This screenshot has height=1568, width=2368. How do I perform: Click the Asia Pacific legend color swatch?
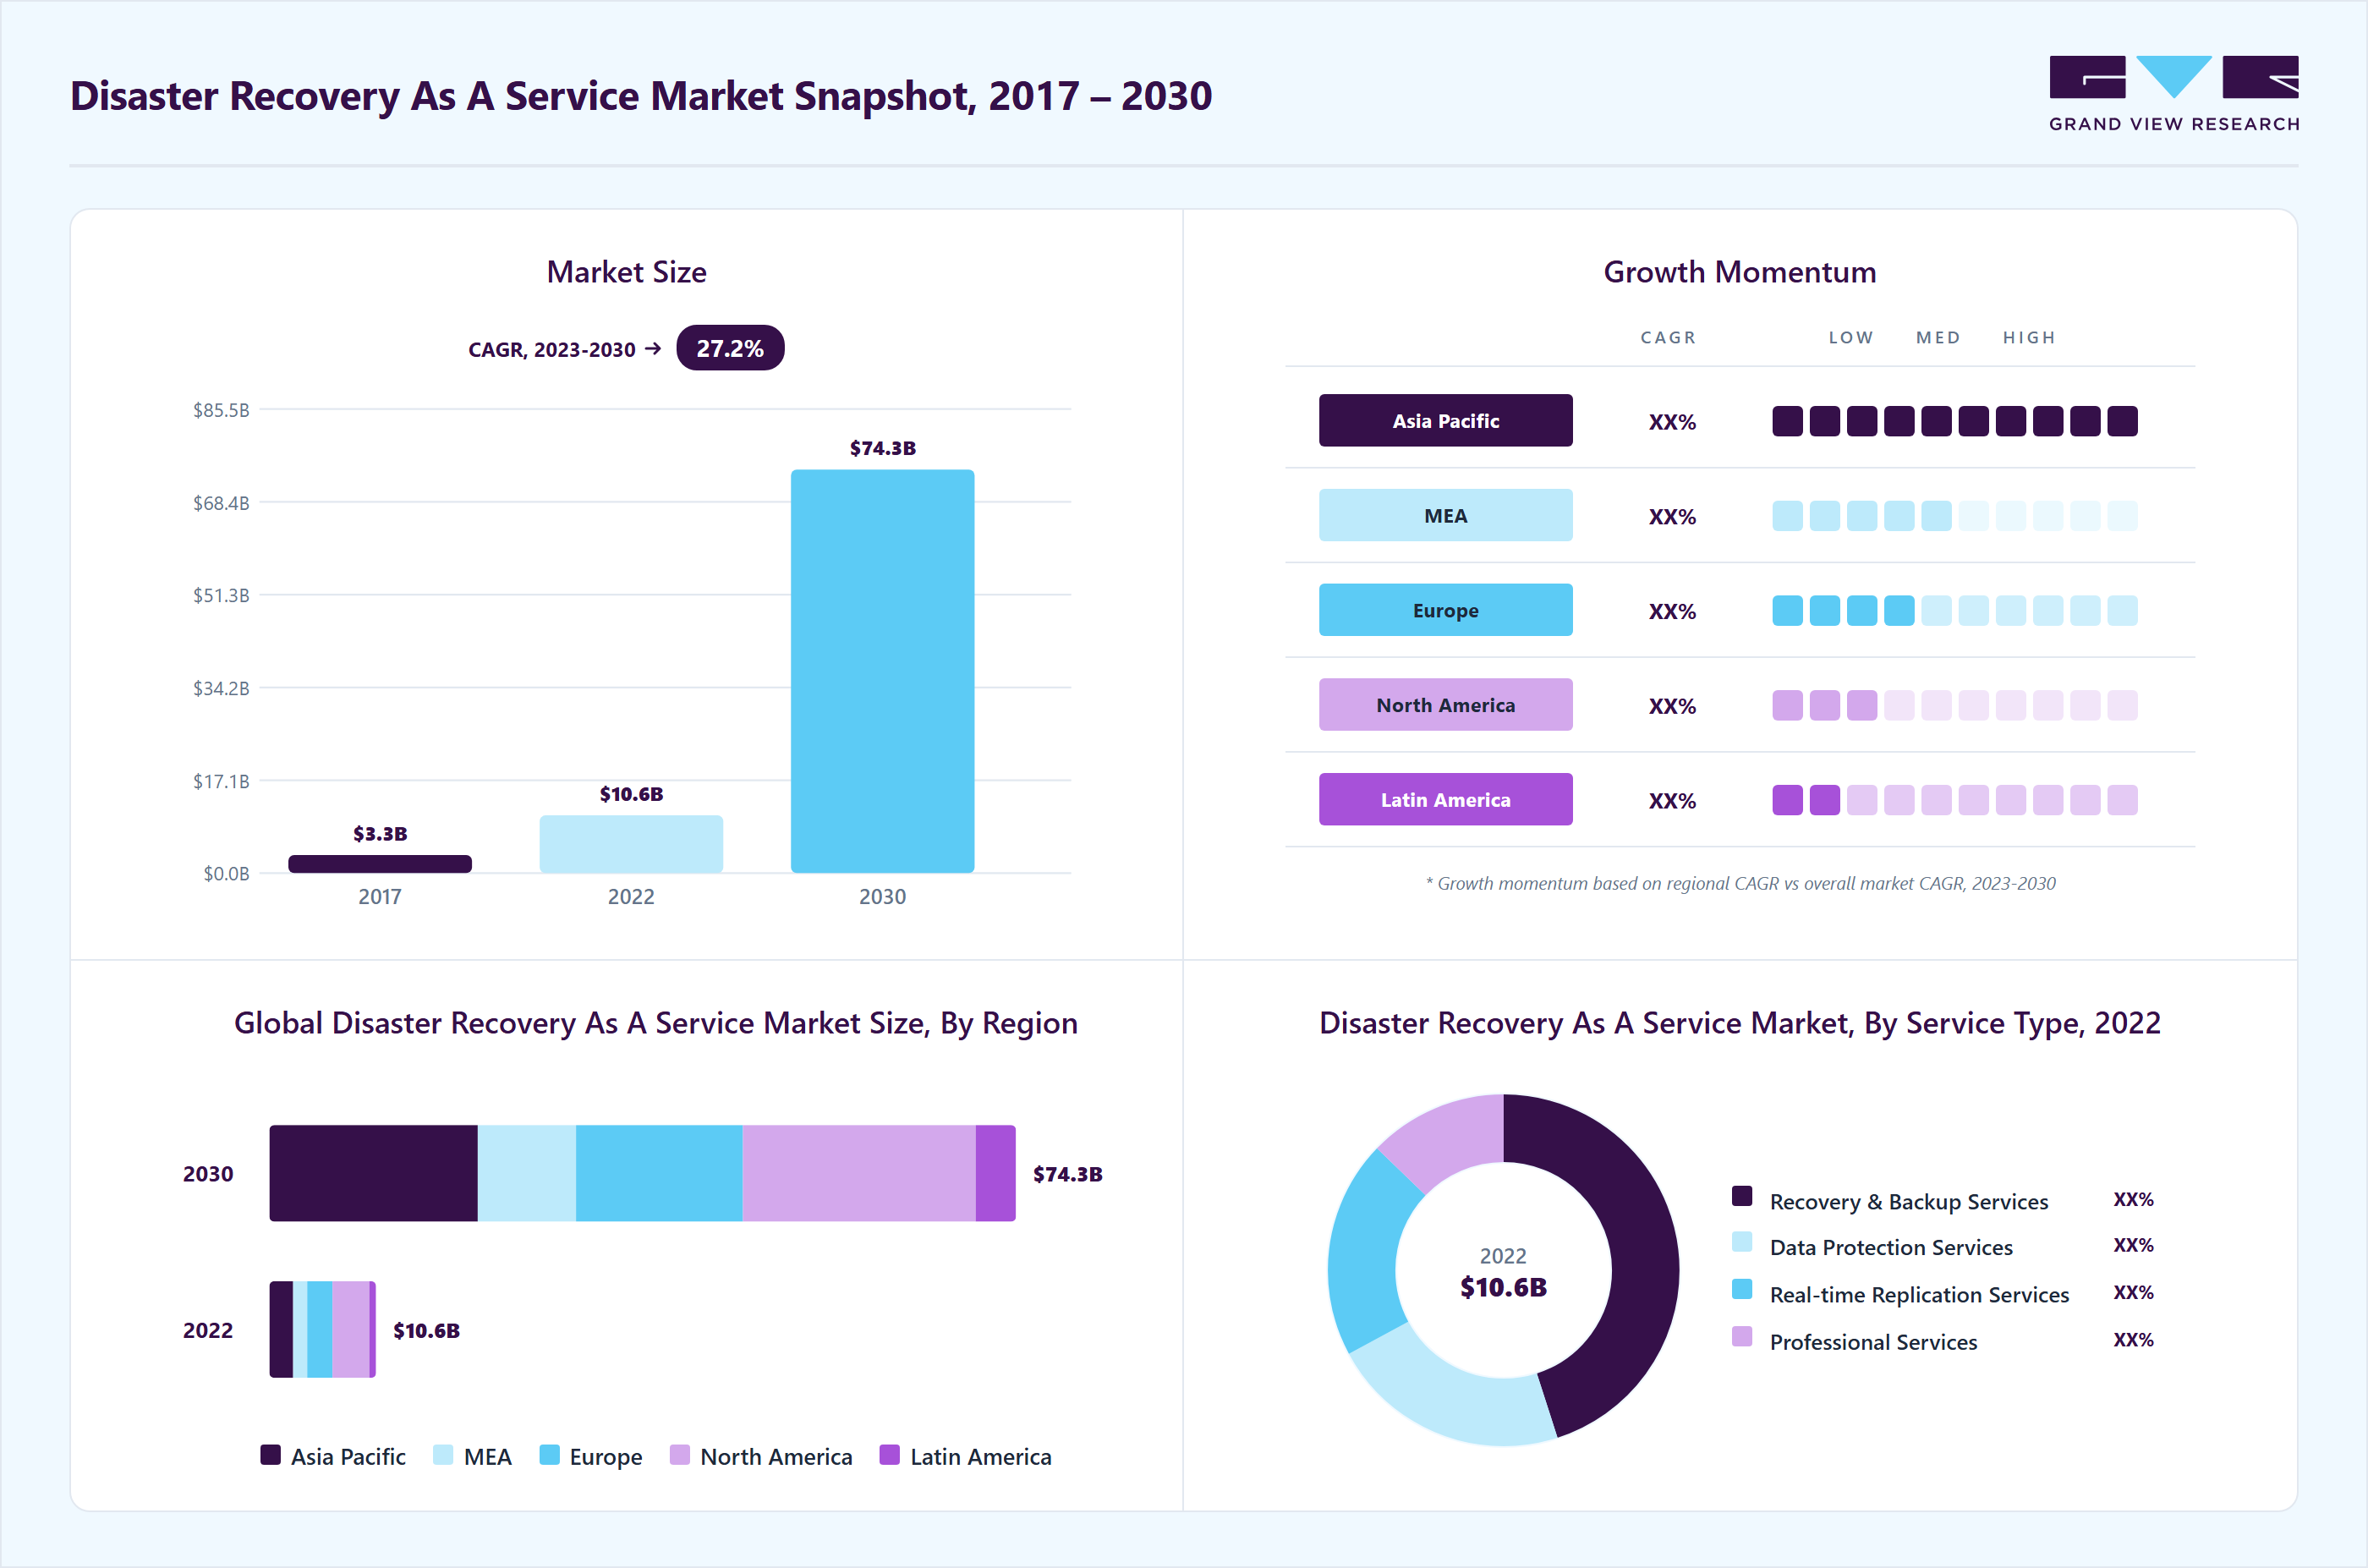click(x=270, y=1455)
